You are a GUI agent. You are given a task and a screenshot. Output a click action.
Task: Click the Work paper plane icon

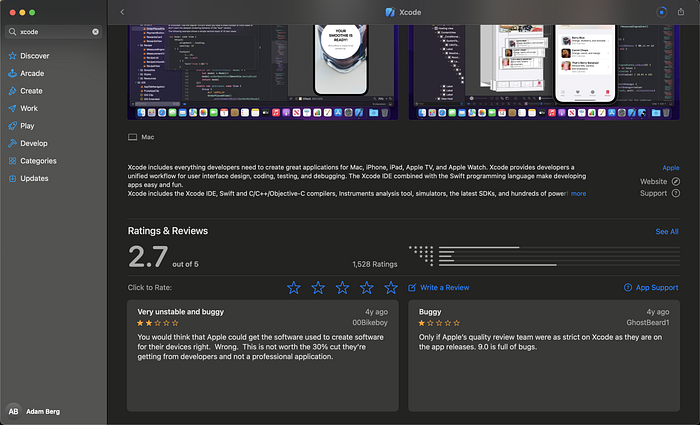[x=12, y=108]
